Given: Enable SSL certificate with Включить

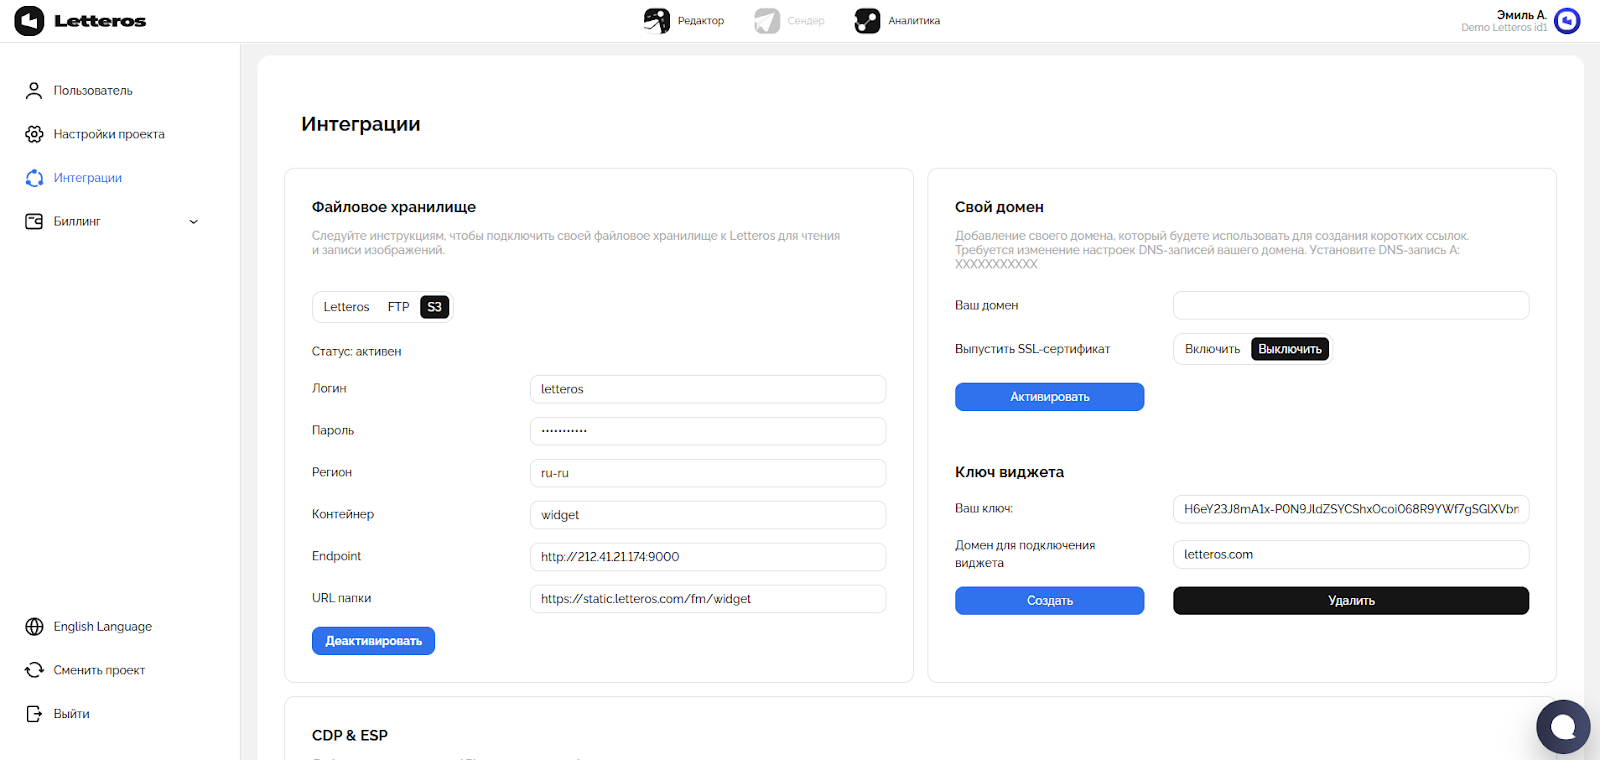Looking at the screenshot, I should pyautogui.click(x=1212, y=349).
